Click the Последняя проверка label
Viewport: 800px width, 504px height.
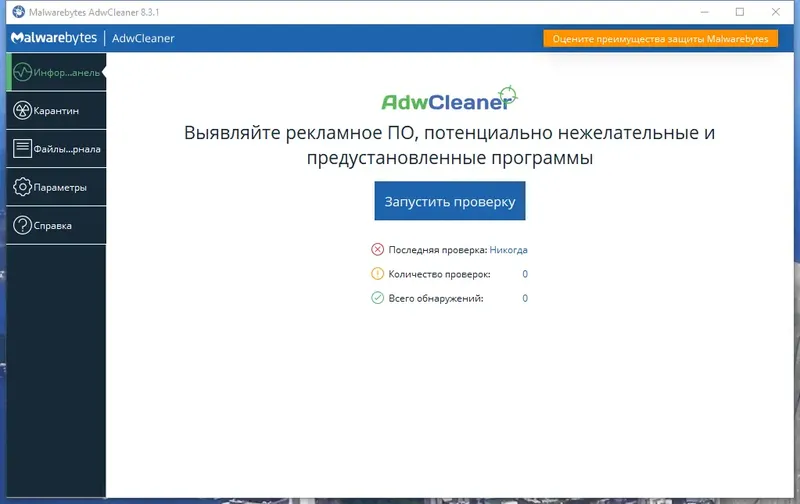point(438,250)
